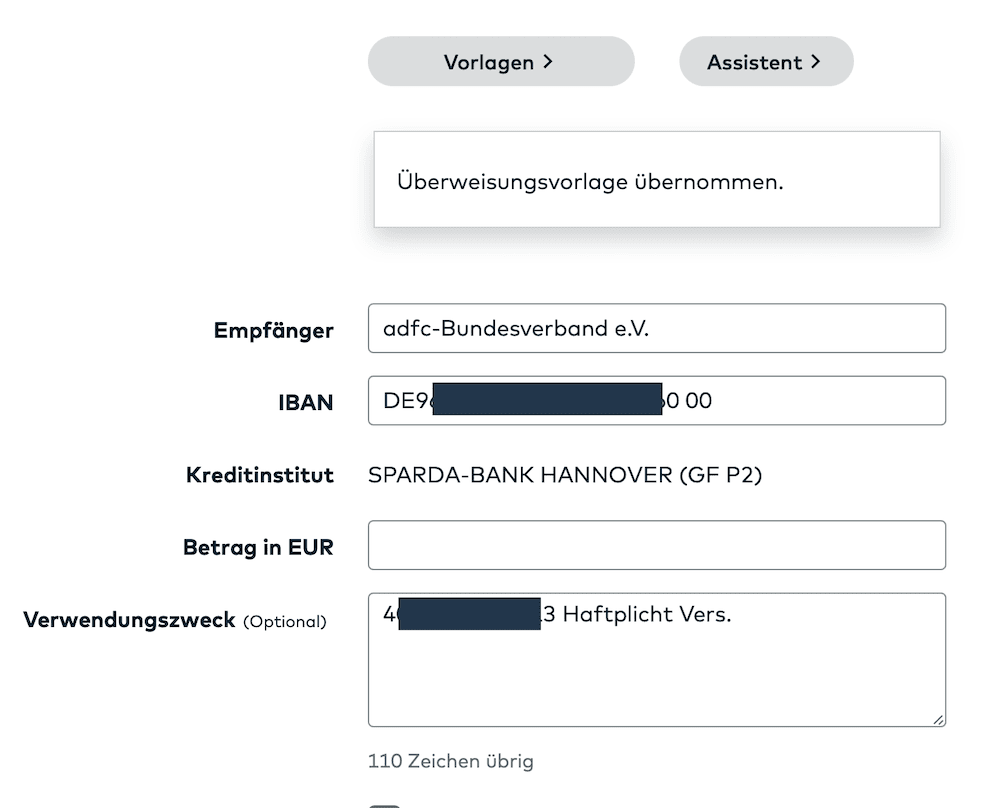The width and height of the screenshot is (1000, 808).
Task: Click the '(Optional)' hint text
Action: click(x=285, y=621)
